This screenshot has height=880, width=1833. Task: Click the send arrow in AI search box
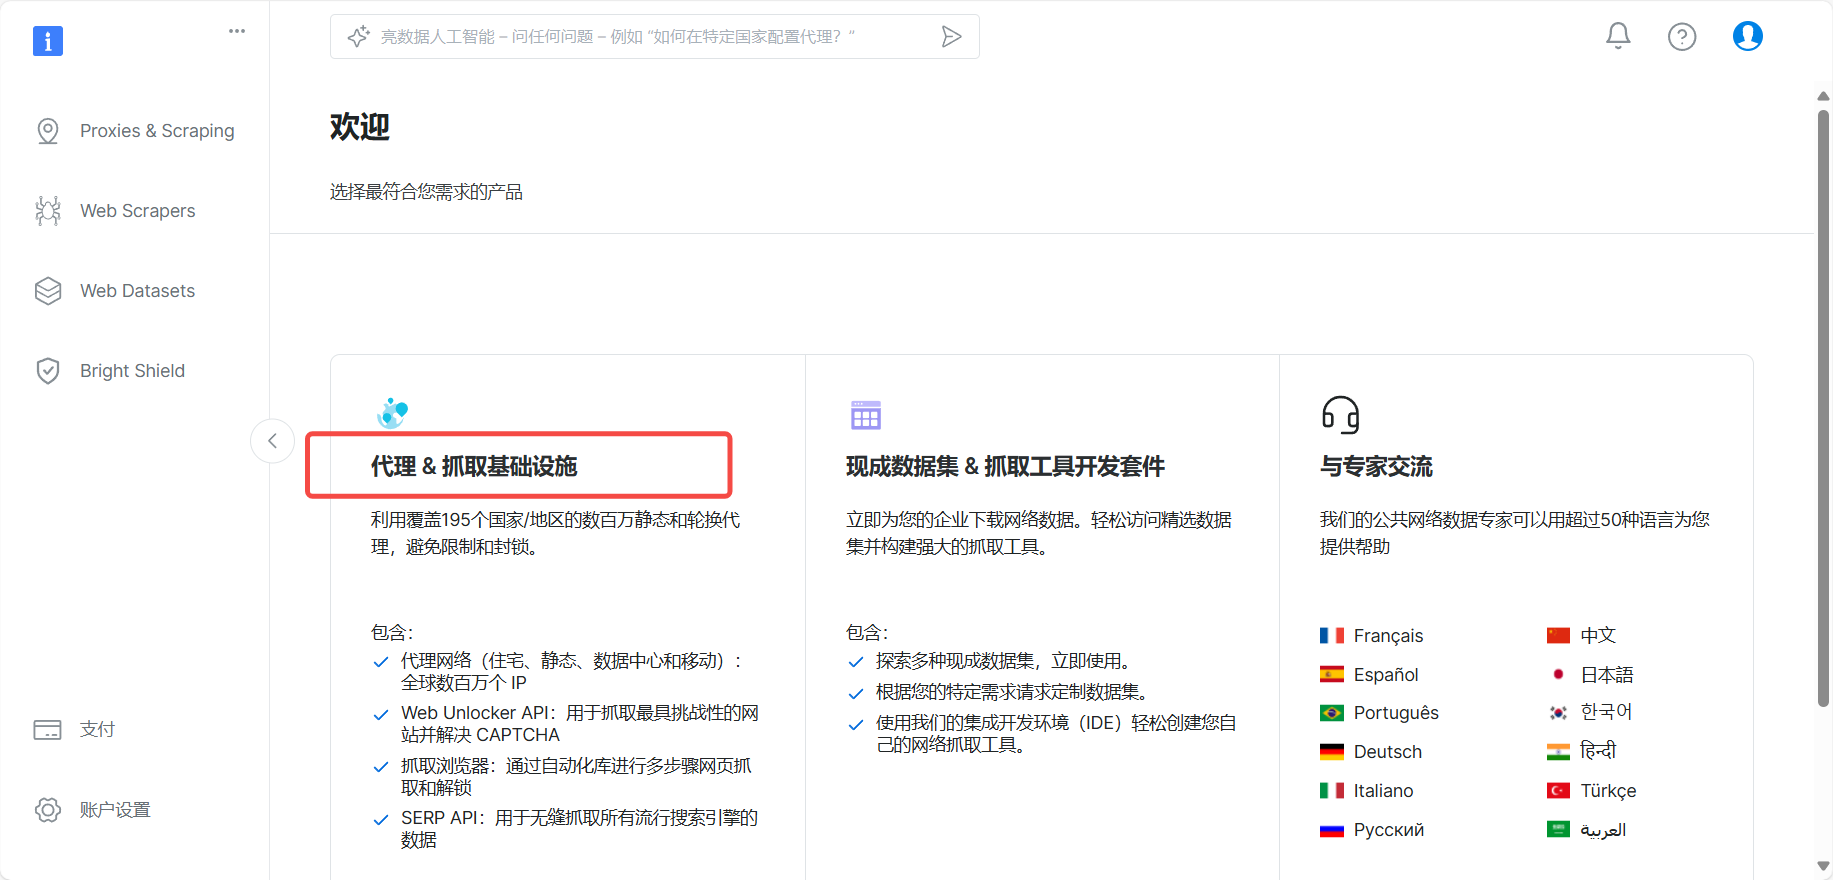pos(951,37)
